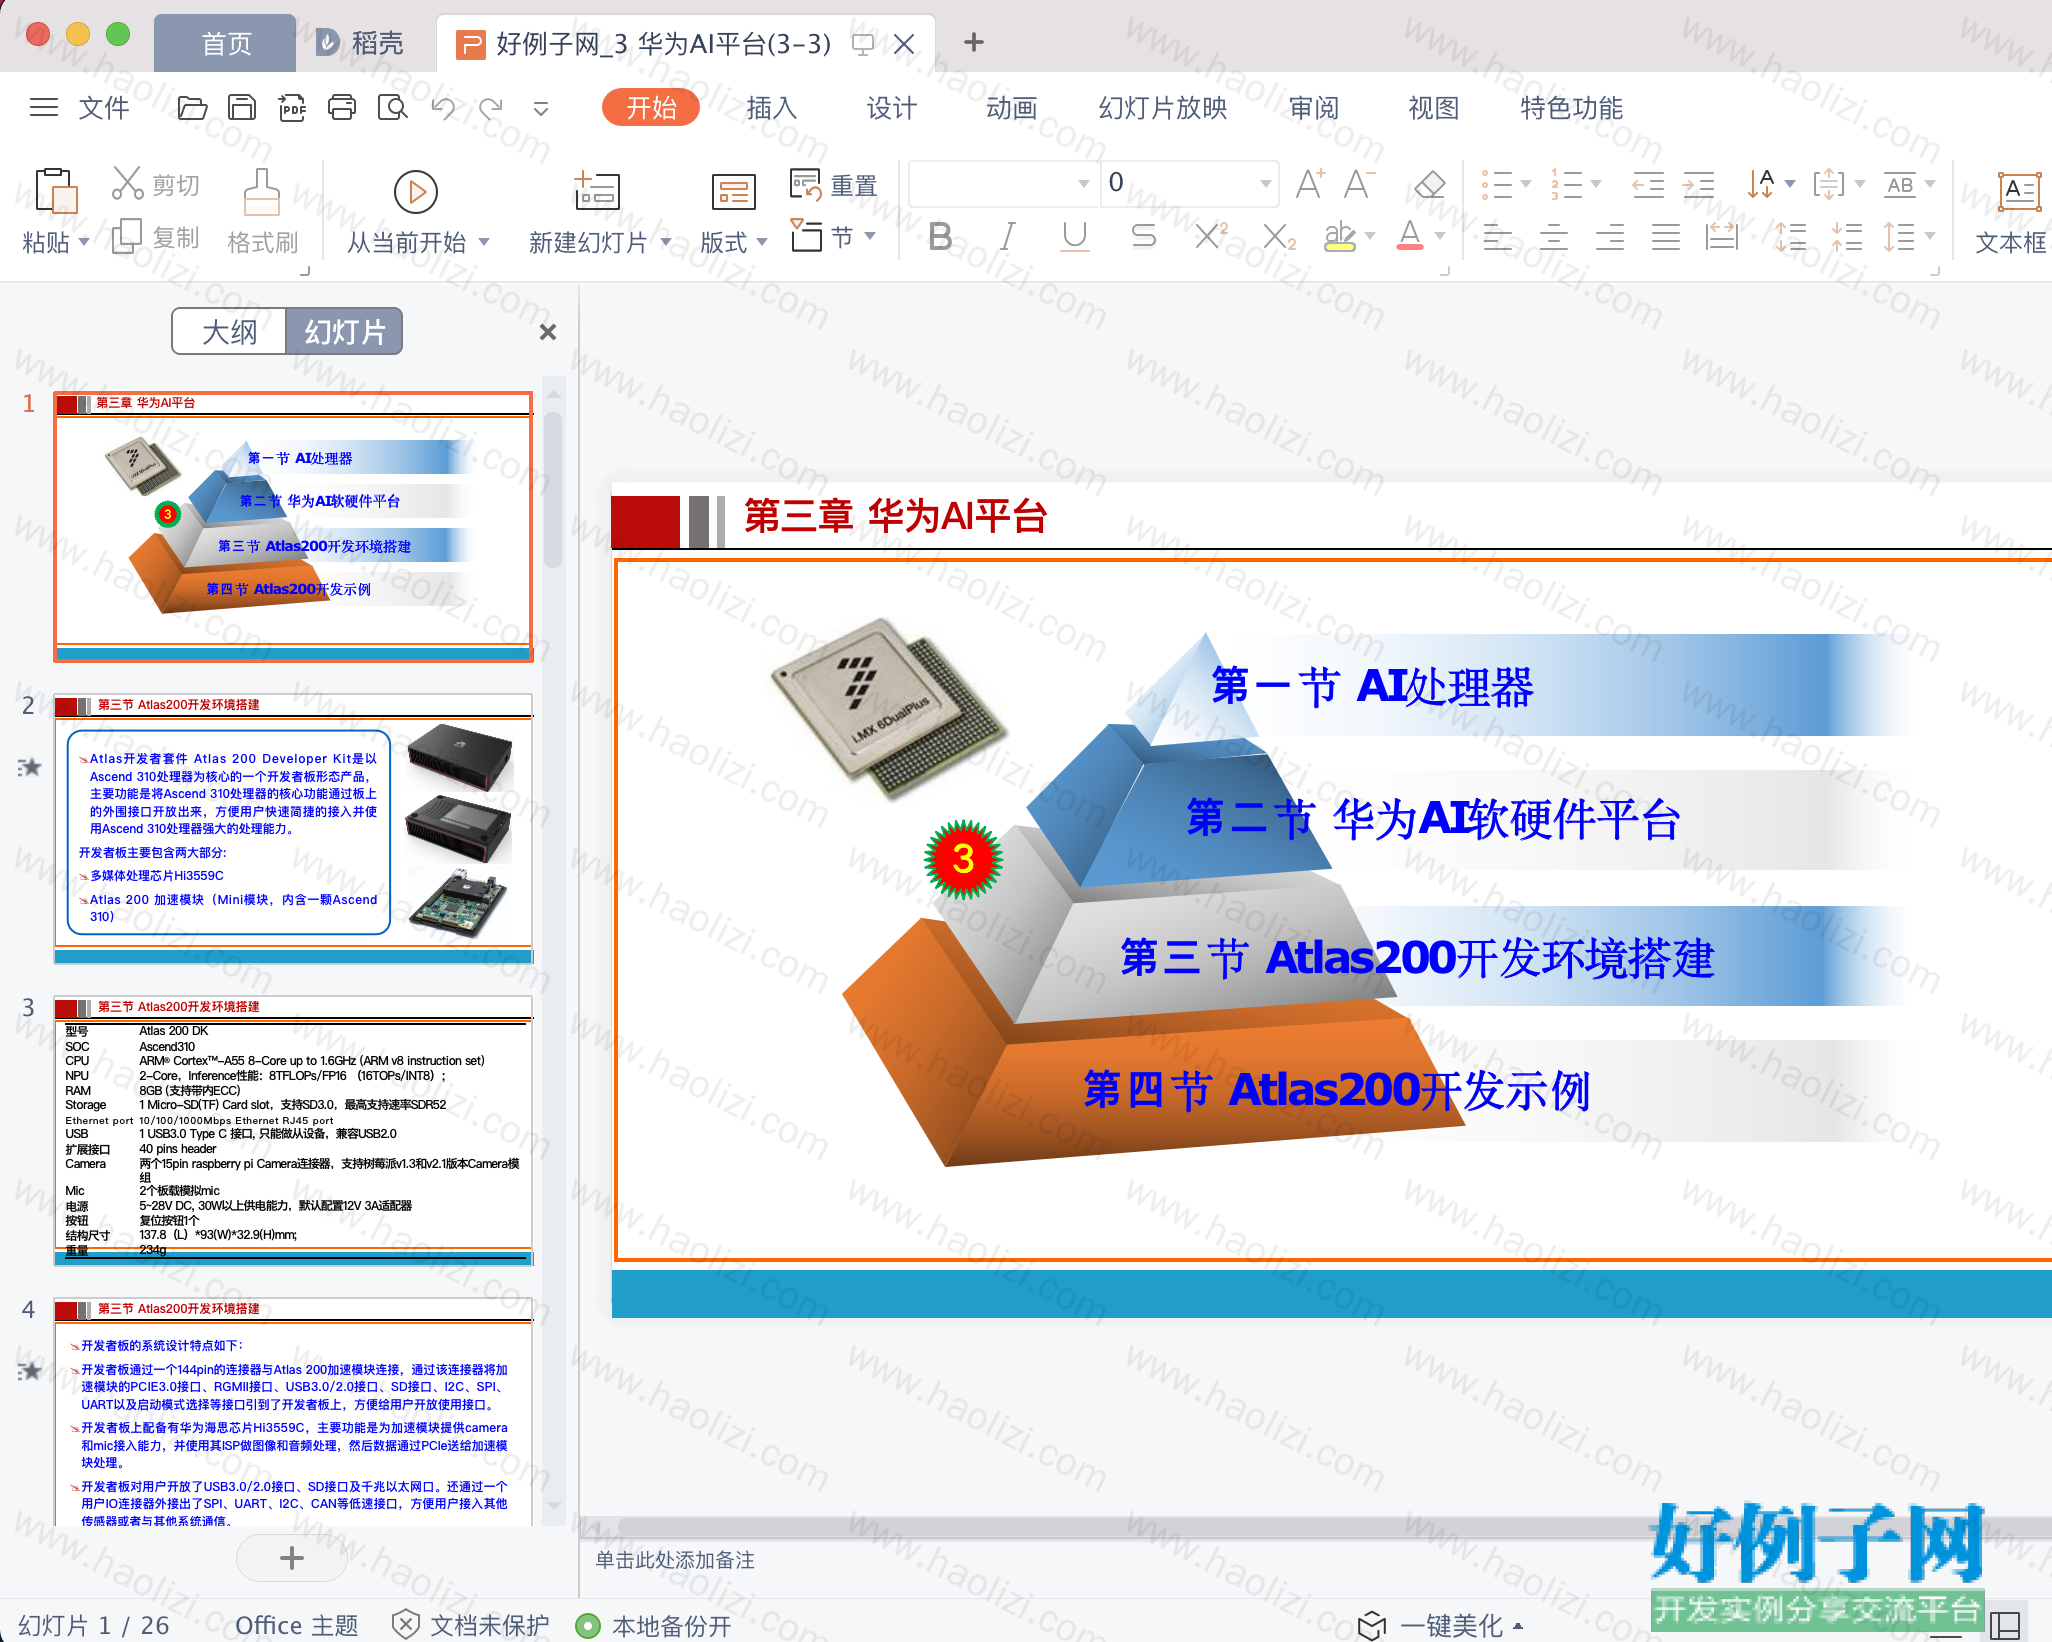Screen dimensions: 2052x1642
Task: Expand the 节 section dropdown
Action: (870, 236)
